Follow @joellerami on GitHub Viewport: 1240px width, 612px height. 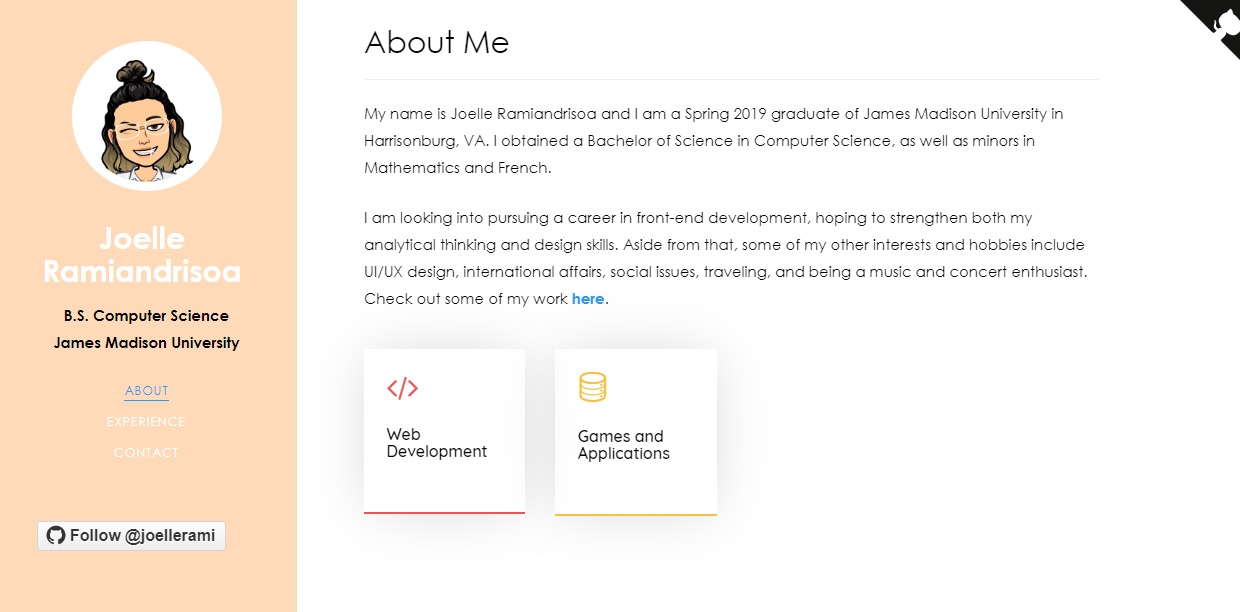[x=132, y=536]
